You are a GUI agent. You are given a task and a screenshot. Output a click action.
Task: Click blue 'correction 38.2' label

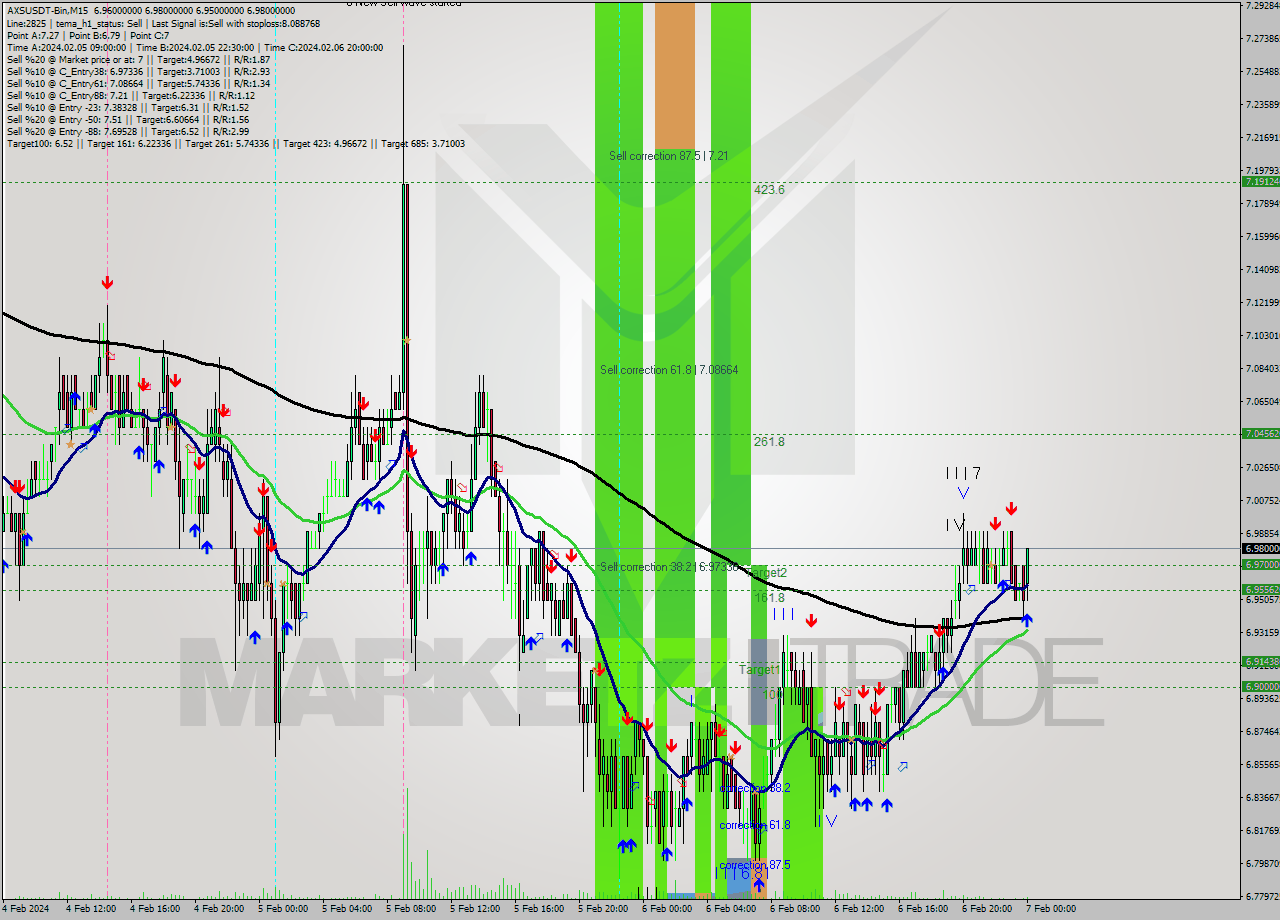tap(755, 788)
